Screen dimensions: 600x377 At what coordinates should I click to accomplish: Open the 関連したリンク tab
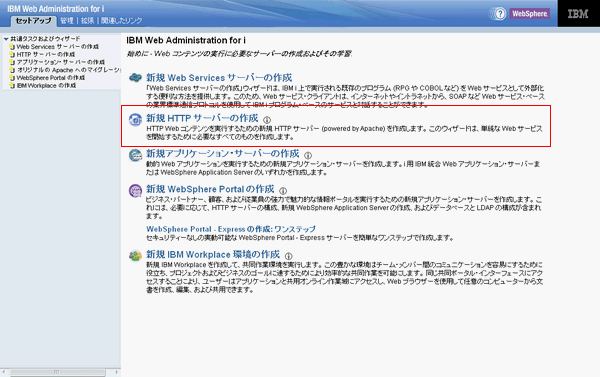click(x=121, y=21)
